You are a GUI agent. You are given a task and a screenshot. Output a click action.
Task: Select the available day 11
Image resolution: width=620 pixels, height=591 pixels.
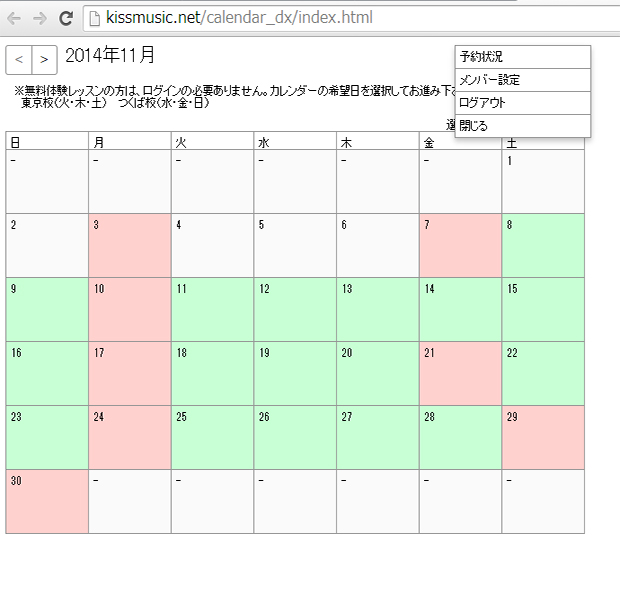[x=212, y=310]
